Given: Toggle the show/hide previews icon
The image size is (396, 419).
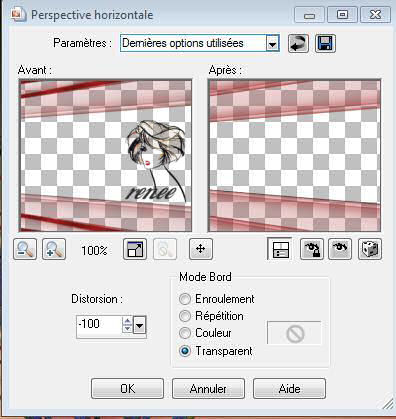Looking at the screenshot, I should (280, 249).
